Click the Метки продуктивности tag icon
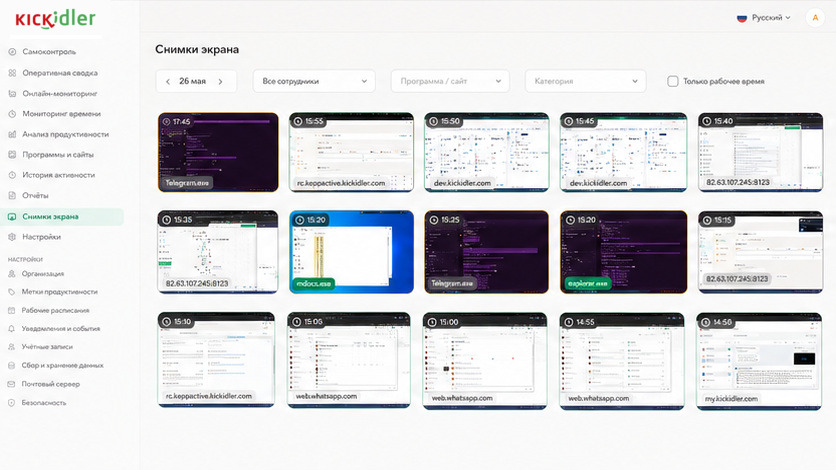Screen dimensions: 836x470 coord(12,291)
